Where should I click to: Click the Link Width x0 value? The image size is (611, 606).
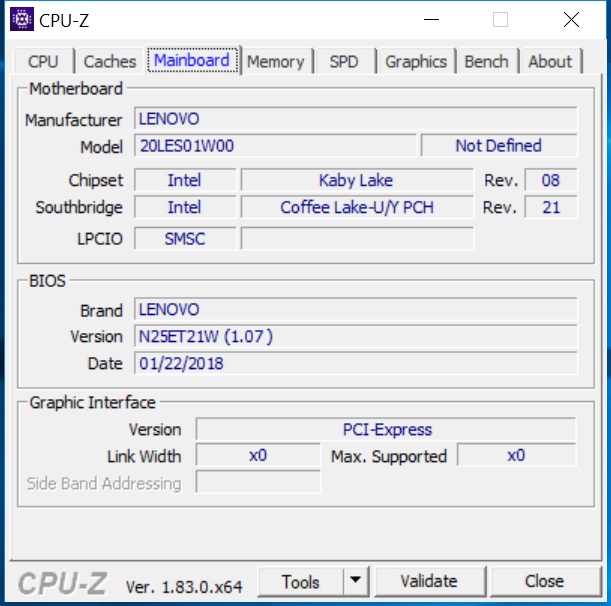258,455
